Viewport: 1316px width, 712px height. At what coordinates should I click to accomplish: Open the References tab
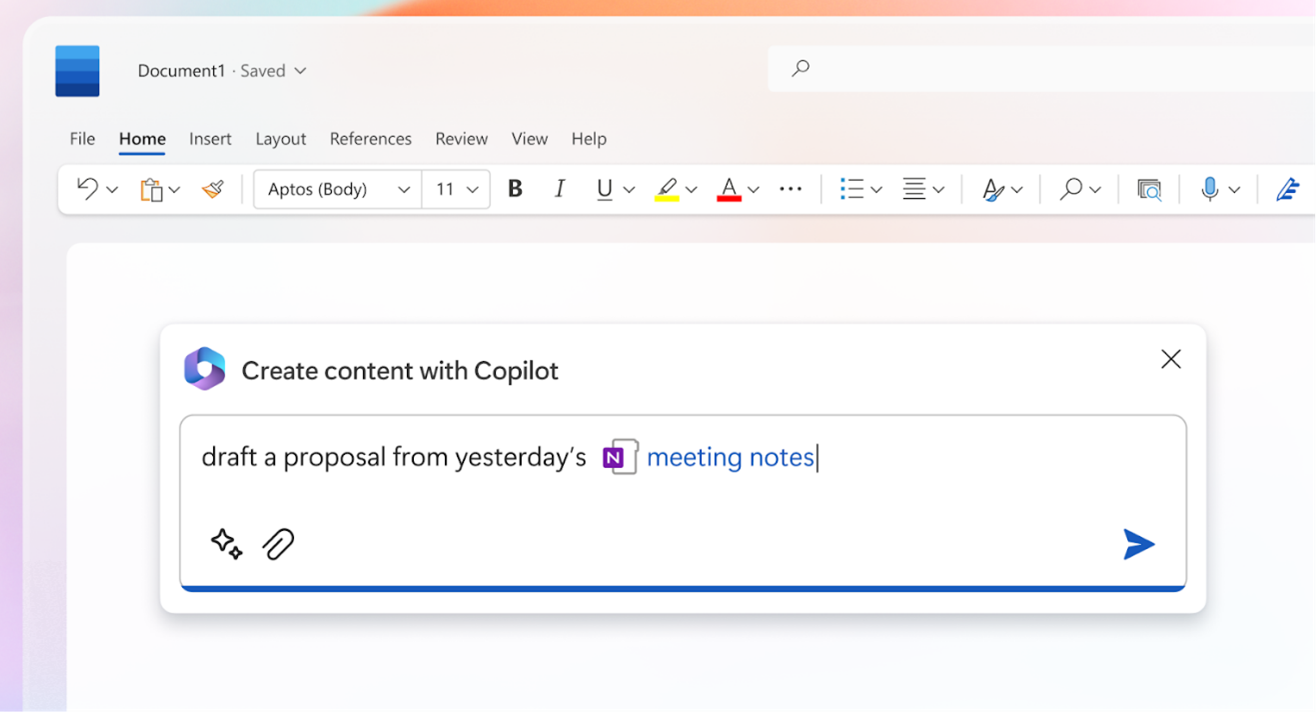pyautogui.click(x=371, y=139)
